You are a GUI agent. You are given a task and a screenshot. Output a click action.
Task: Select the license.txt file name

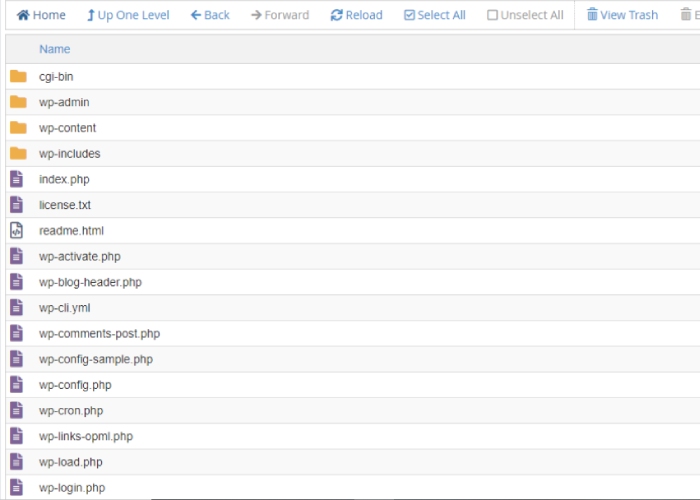[65, 205]
